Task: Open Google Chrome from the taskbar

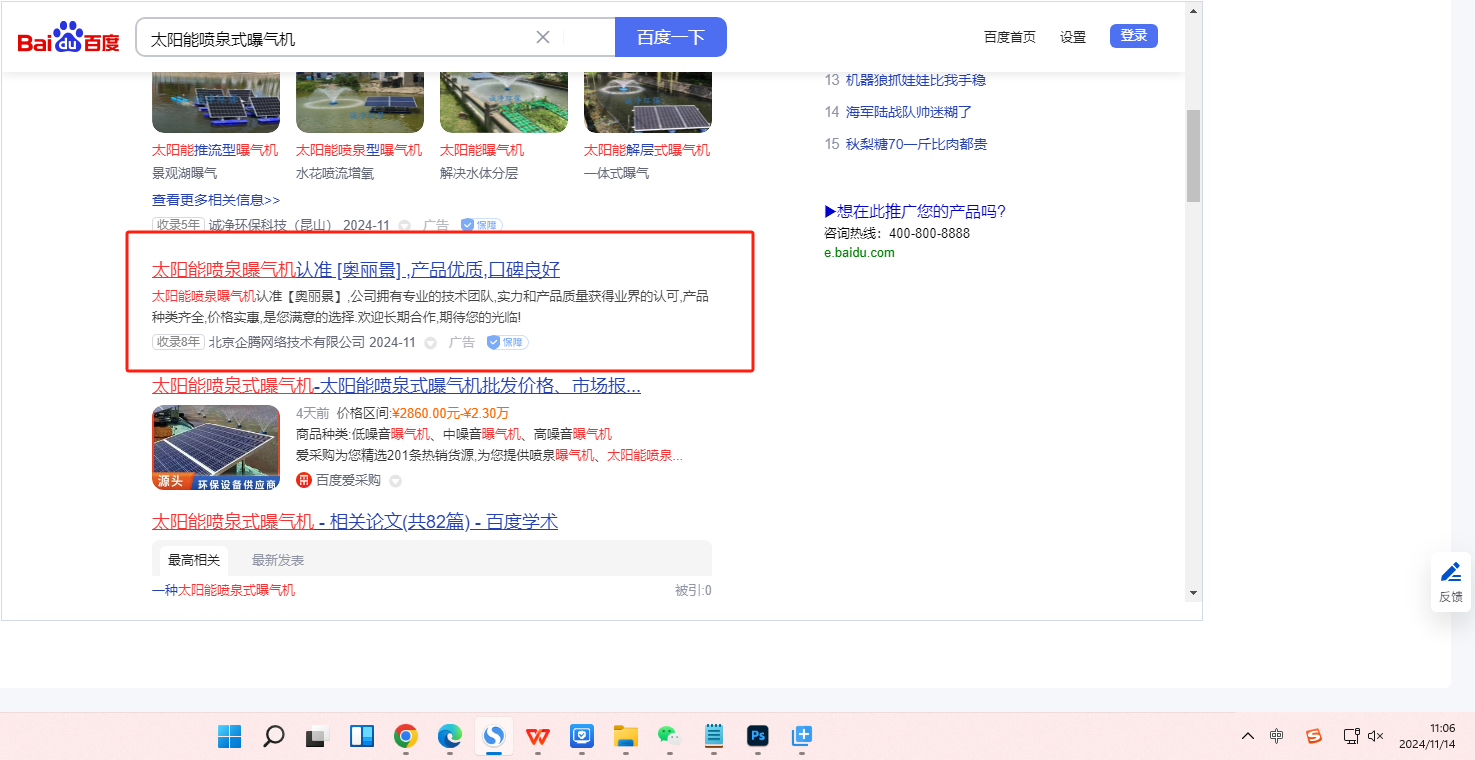Action: (405, 737)
